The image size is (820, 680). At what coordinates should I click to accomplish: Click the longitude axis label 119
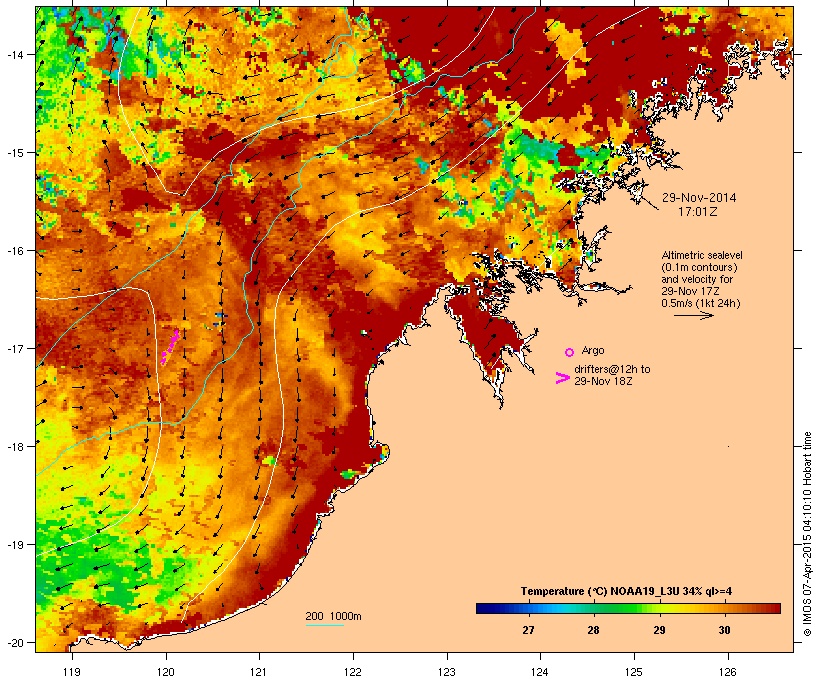(72, 672)
